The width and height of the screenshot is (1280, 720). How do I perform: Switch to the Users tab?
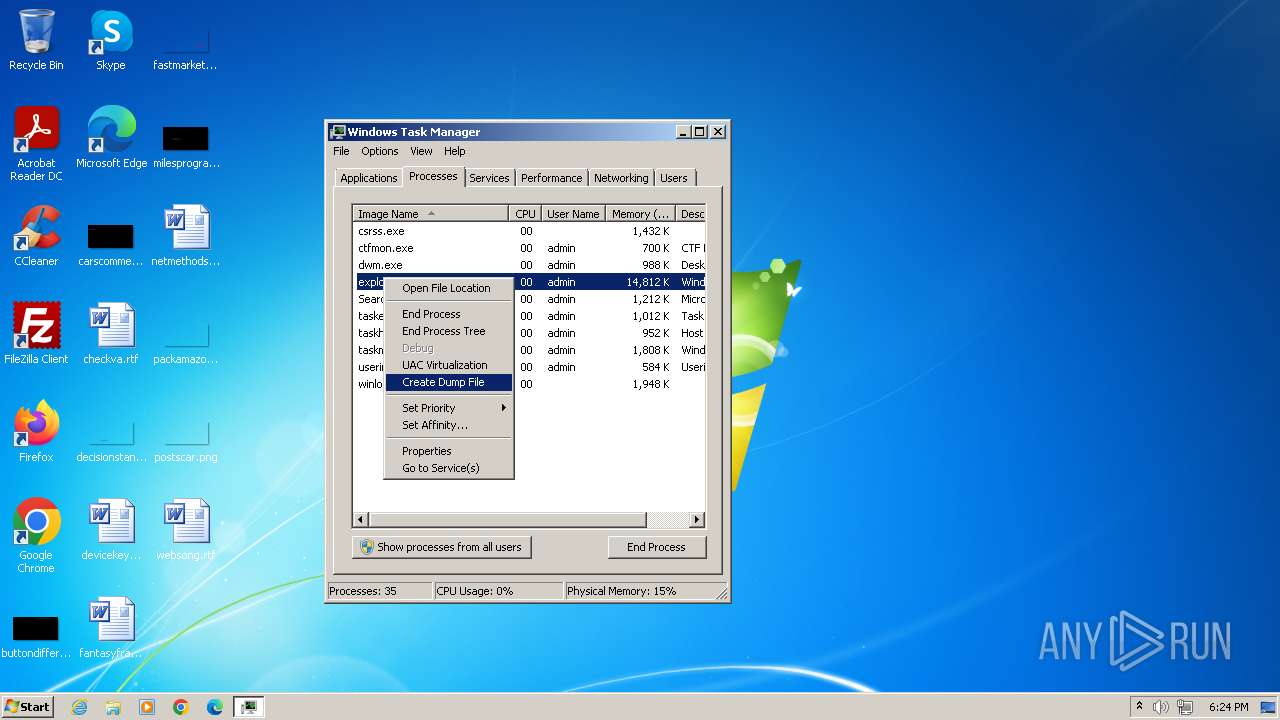coord(674,178)
